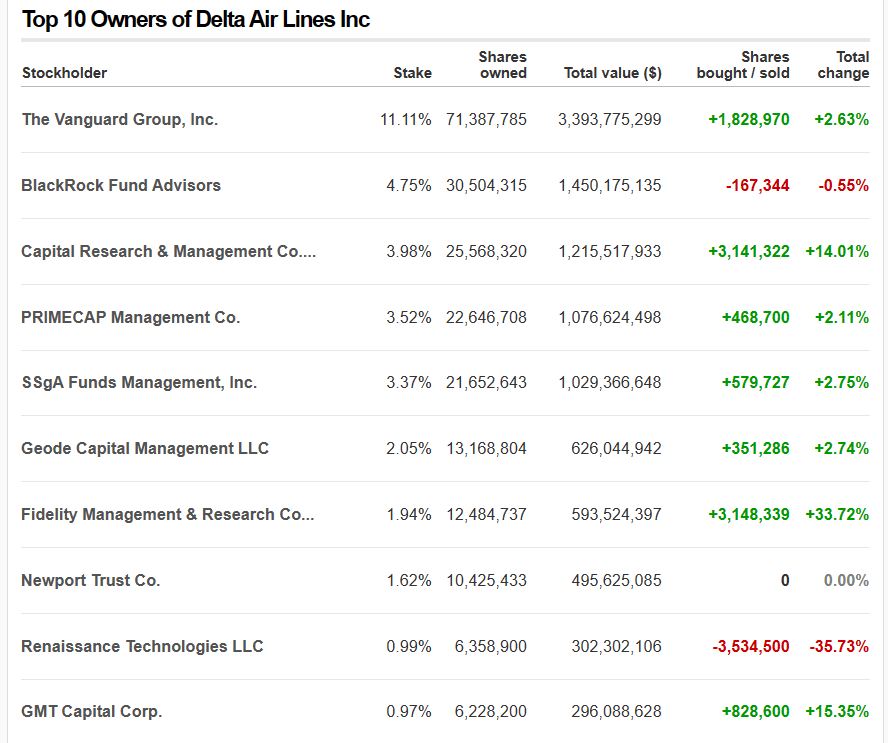Select Fidelity's stake value 1.94%

click(409, 514)
